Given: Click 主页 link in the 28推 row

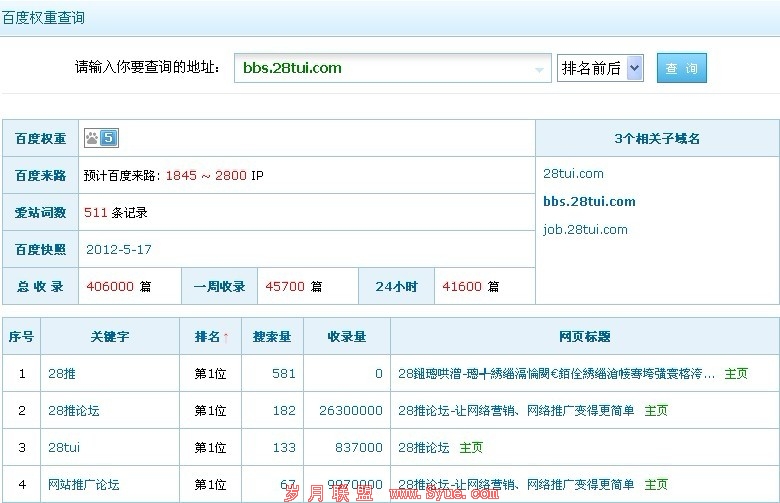Looking at the screenshot, I should (x=736, y=374).
